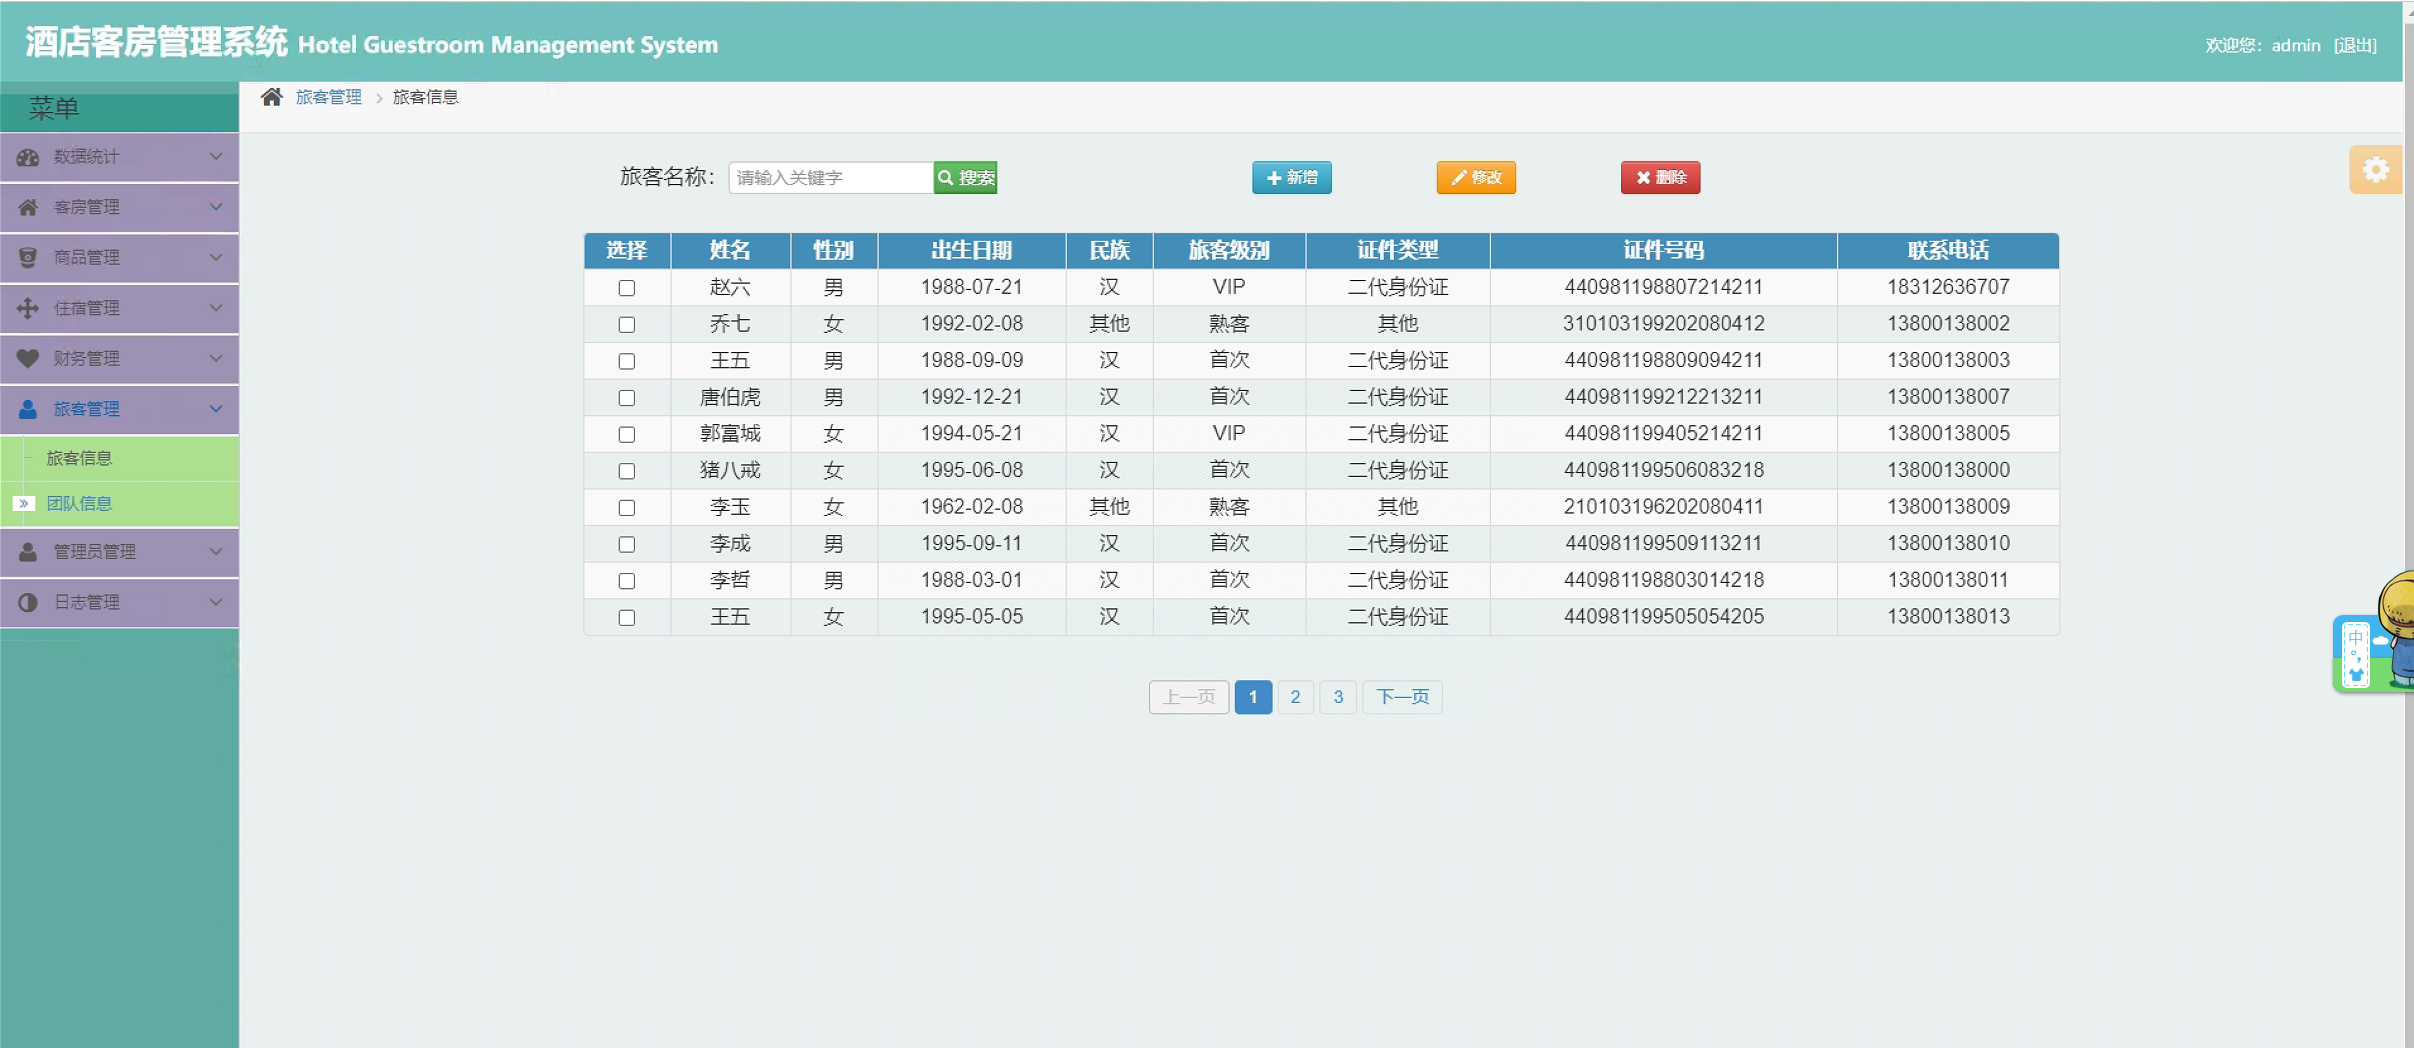2414x1048 pixels.
Task: Collapse the 旅客管理 menu chevron
Action: click(x=215, y=409)
